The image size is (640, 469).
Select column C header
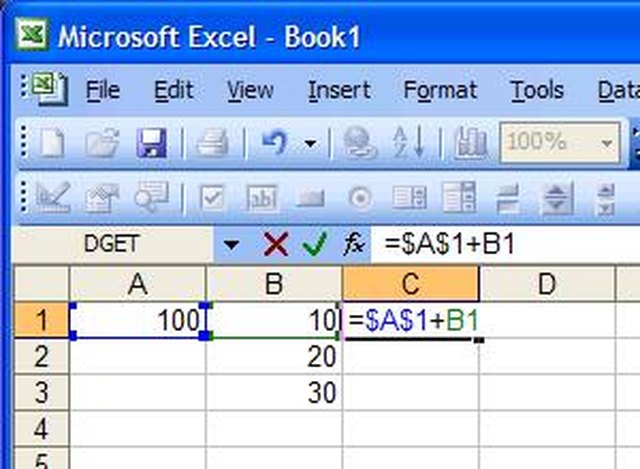[411, 284]
